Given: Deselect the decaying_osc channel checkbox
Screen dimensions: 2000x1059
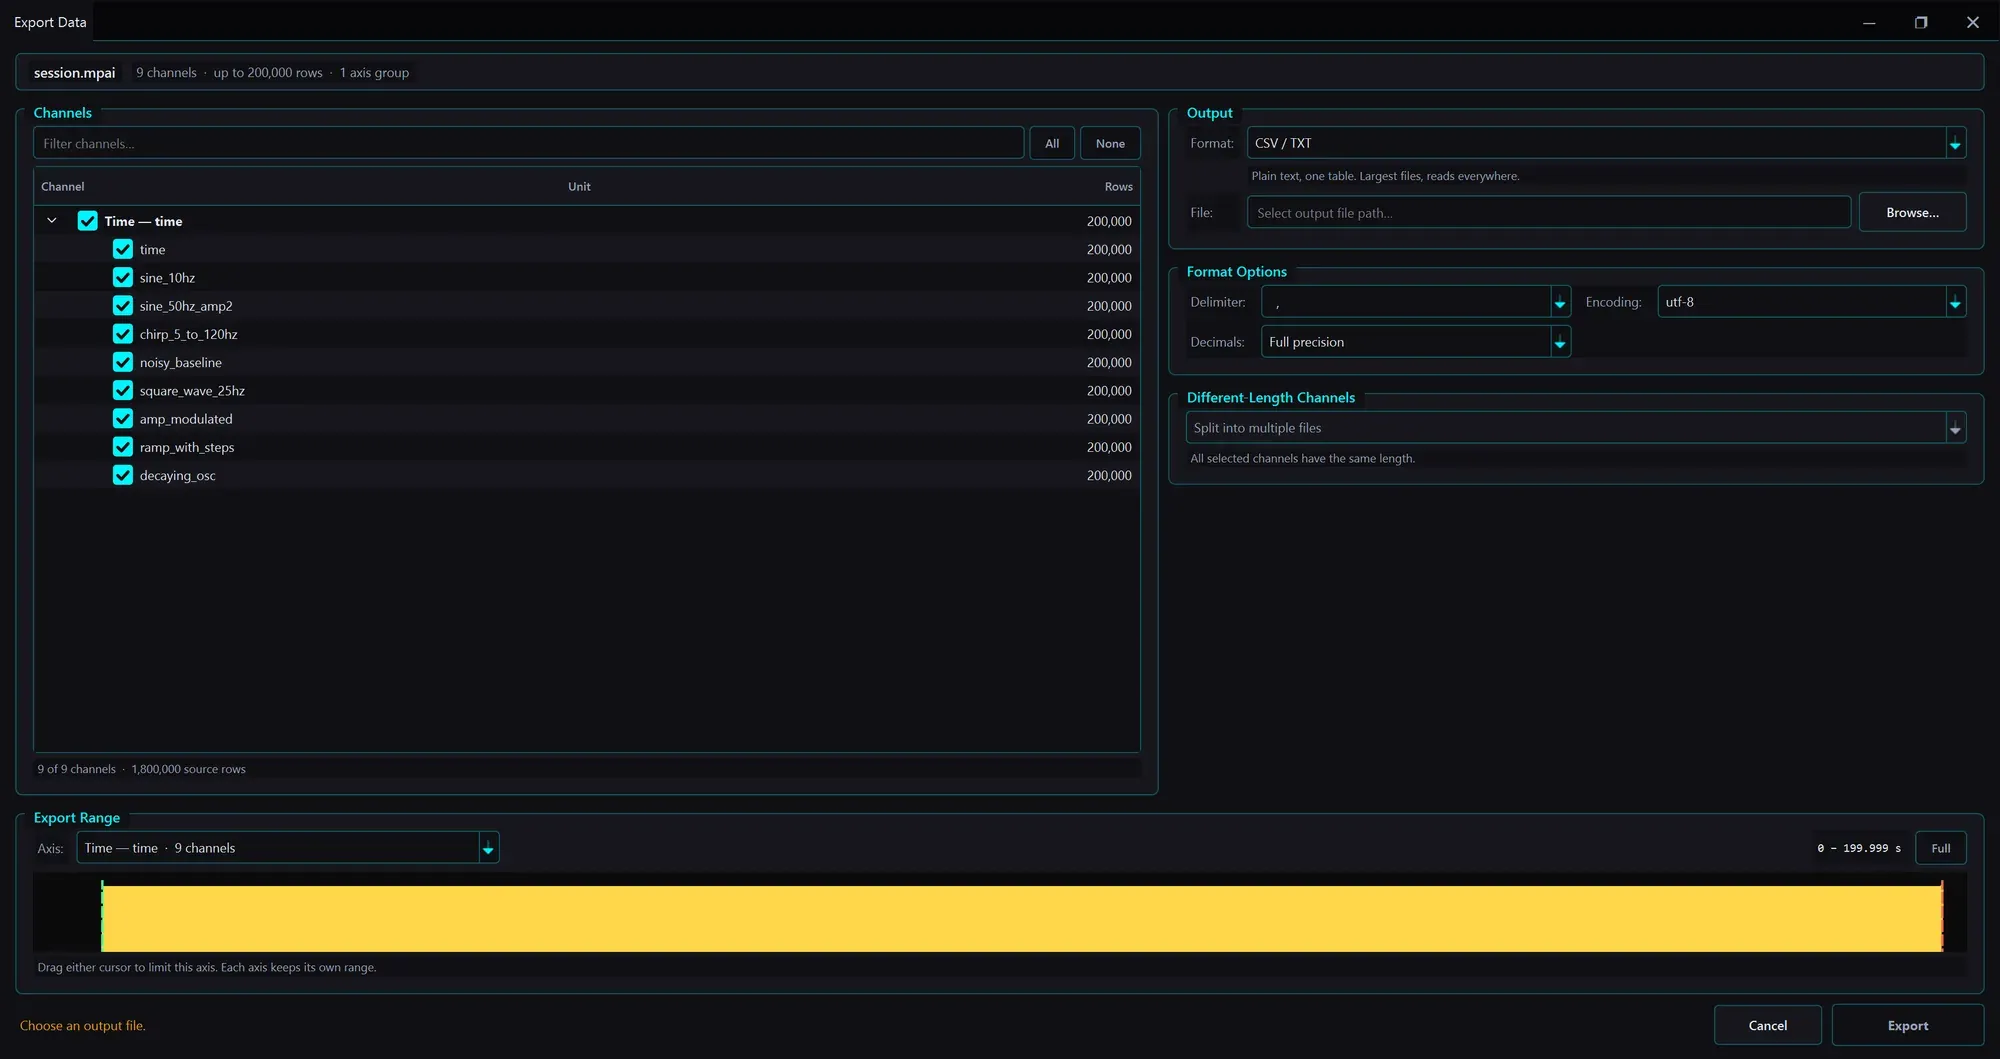Looking at the screenshot, I should click(x=123, y=475).
